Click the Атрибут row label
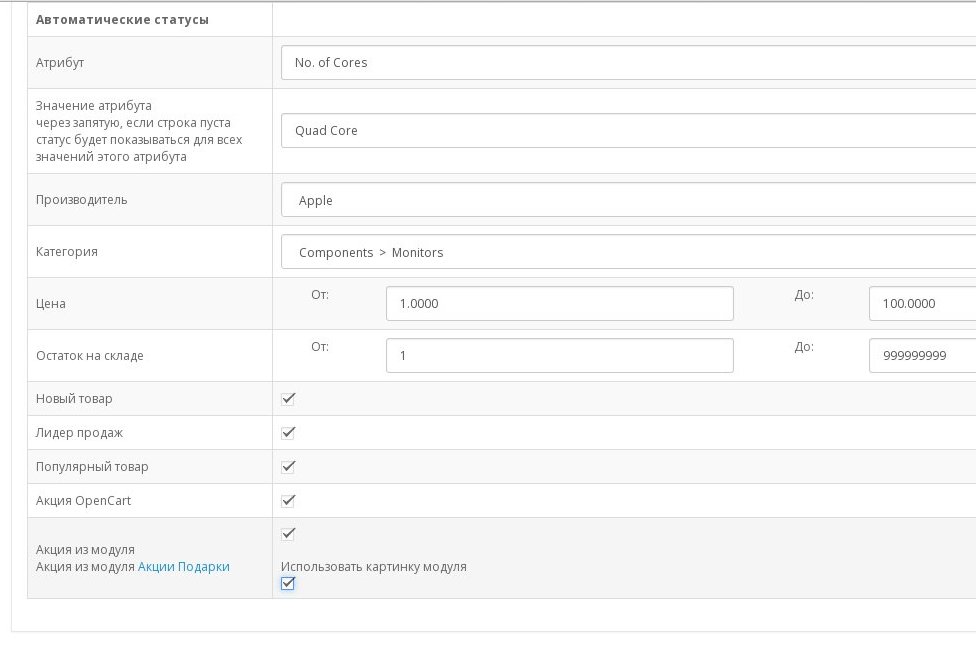 (60, 62)
